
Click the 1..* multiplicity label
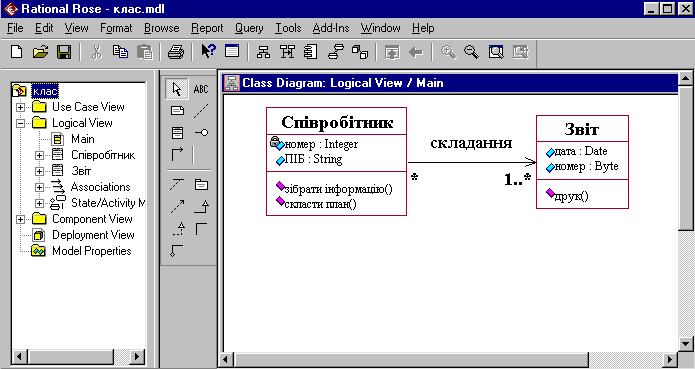point(518,179)
